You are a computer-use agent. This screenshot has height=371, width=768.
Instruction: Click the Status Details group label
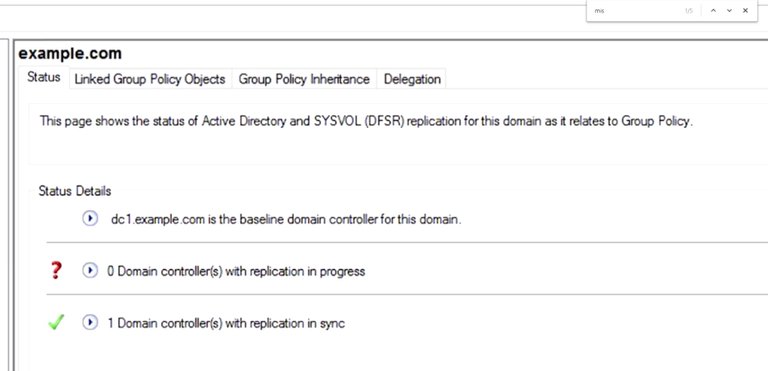pyautogui.click(x=75, y=191)
